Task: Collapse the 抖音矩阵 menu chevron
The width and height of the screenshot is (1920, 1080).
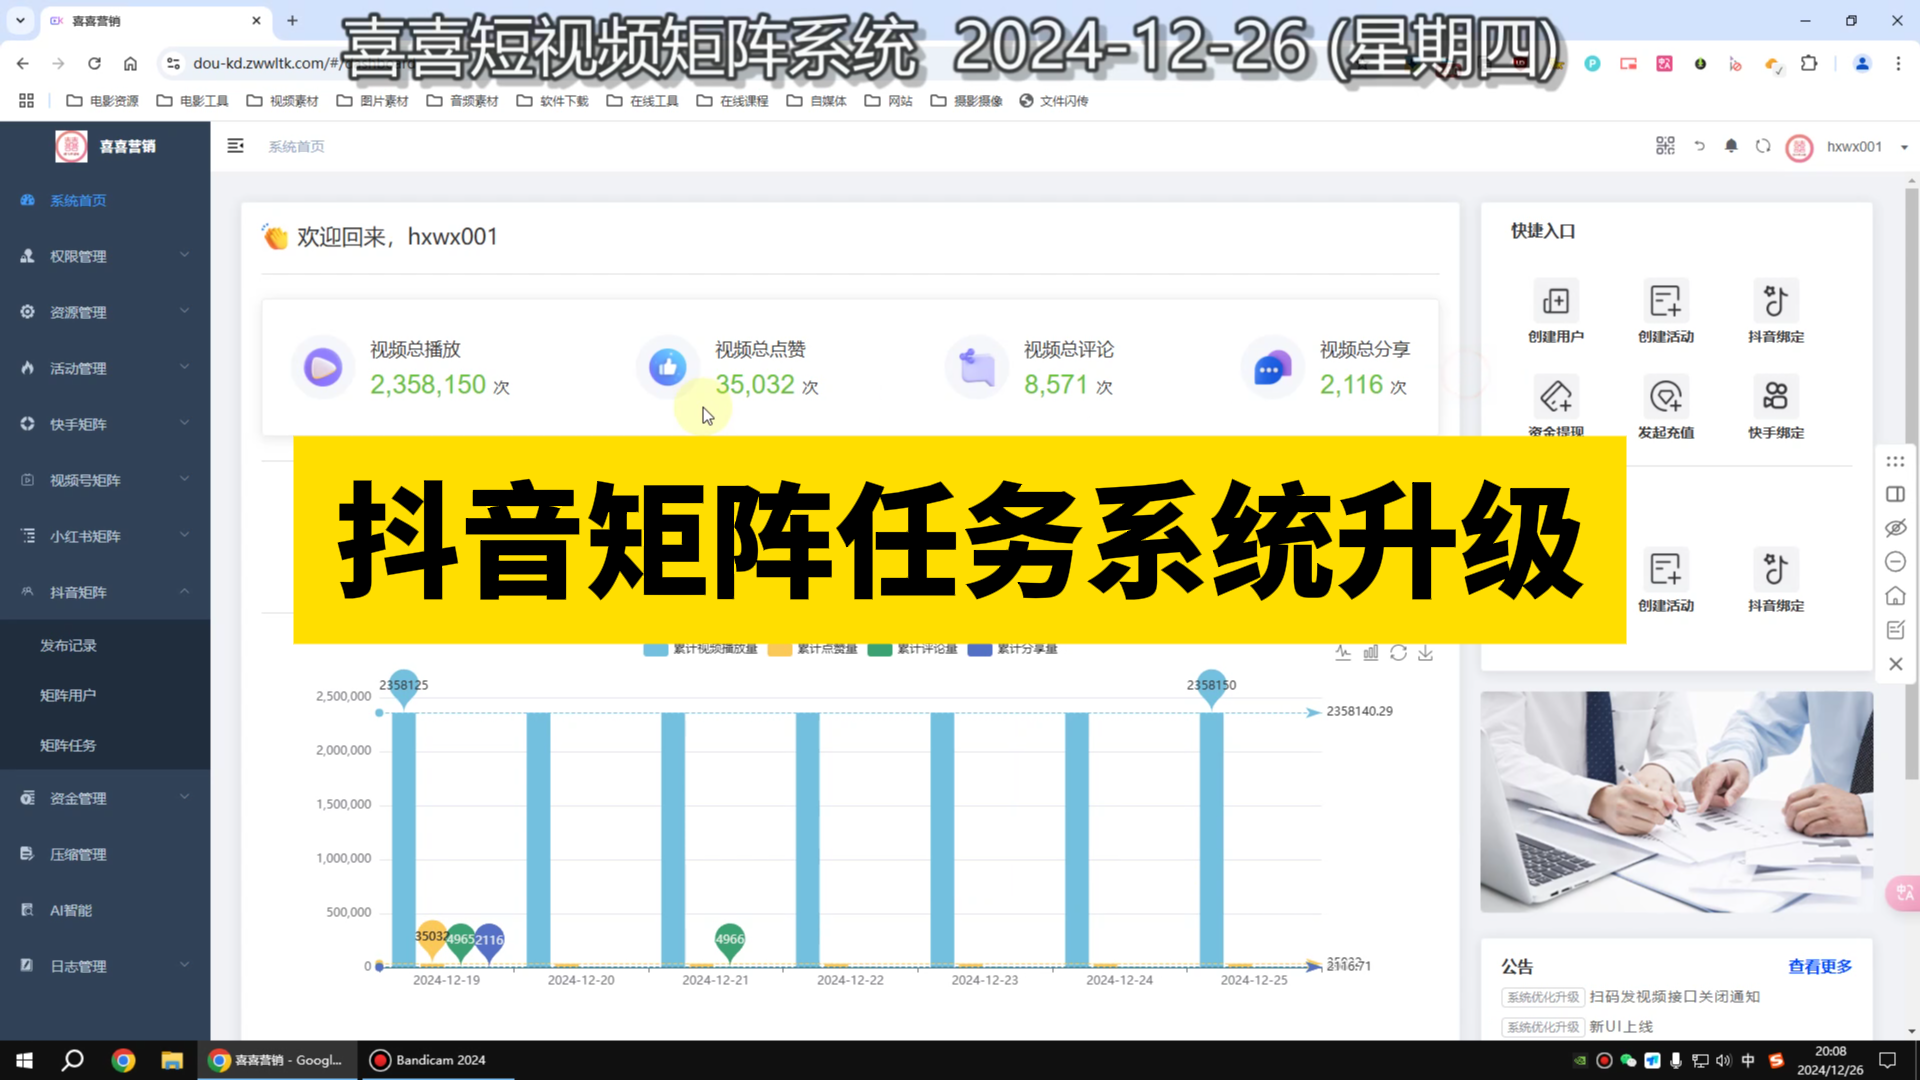Action: pyautogui.click(x=184, y=591)
